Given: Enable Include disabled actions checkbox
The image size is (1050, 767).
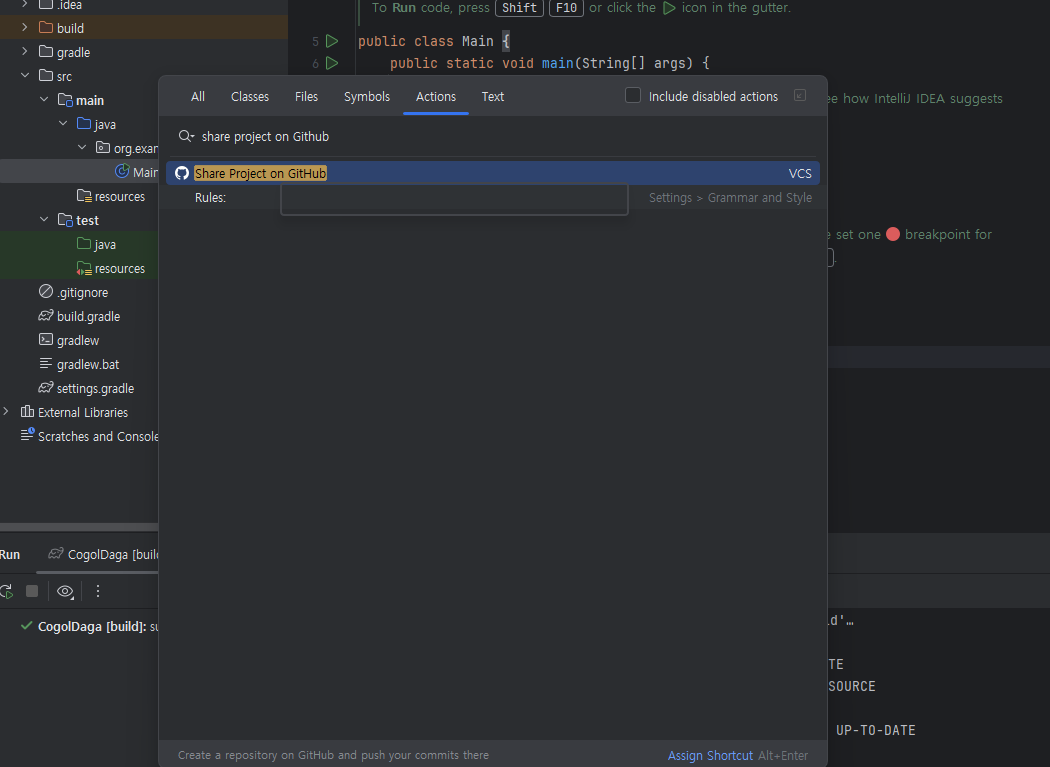Looking at the screenshot, I should pos(633,96).
